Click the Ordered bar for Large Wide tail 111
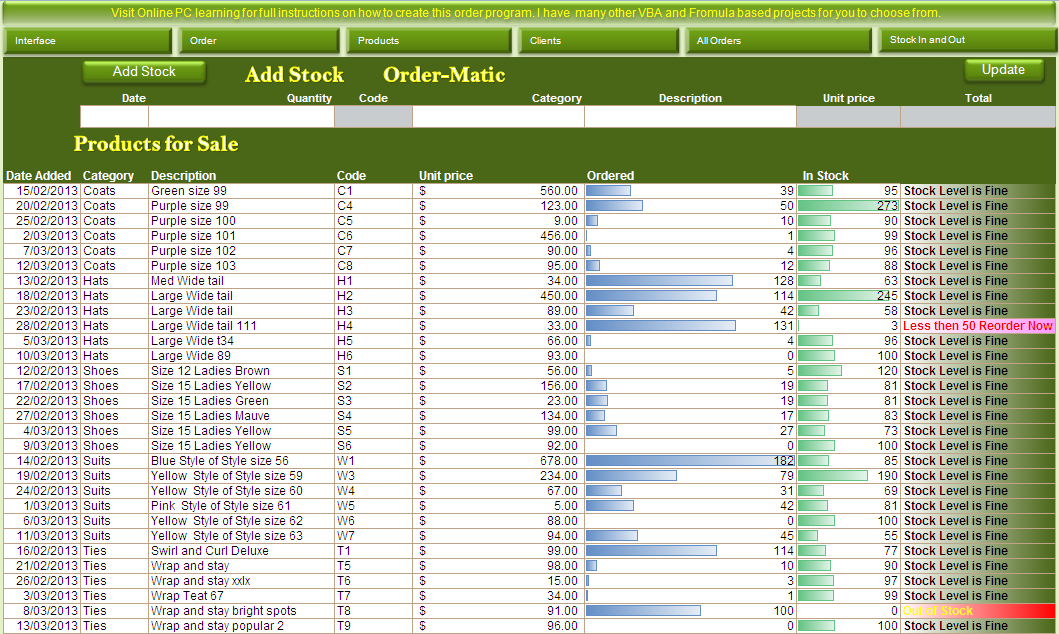1059x634 pixels. coord(661,326)
